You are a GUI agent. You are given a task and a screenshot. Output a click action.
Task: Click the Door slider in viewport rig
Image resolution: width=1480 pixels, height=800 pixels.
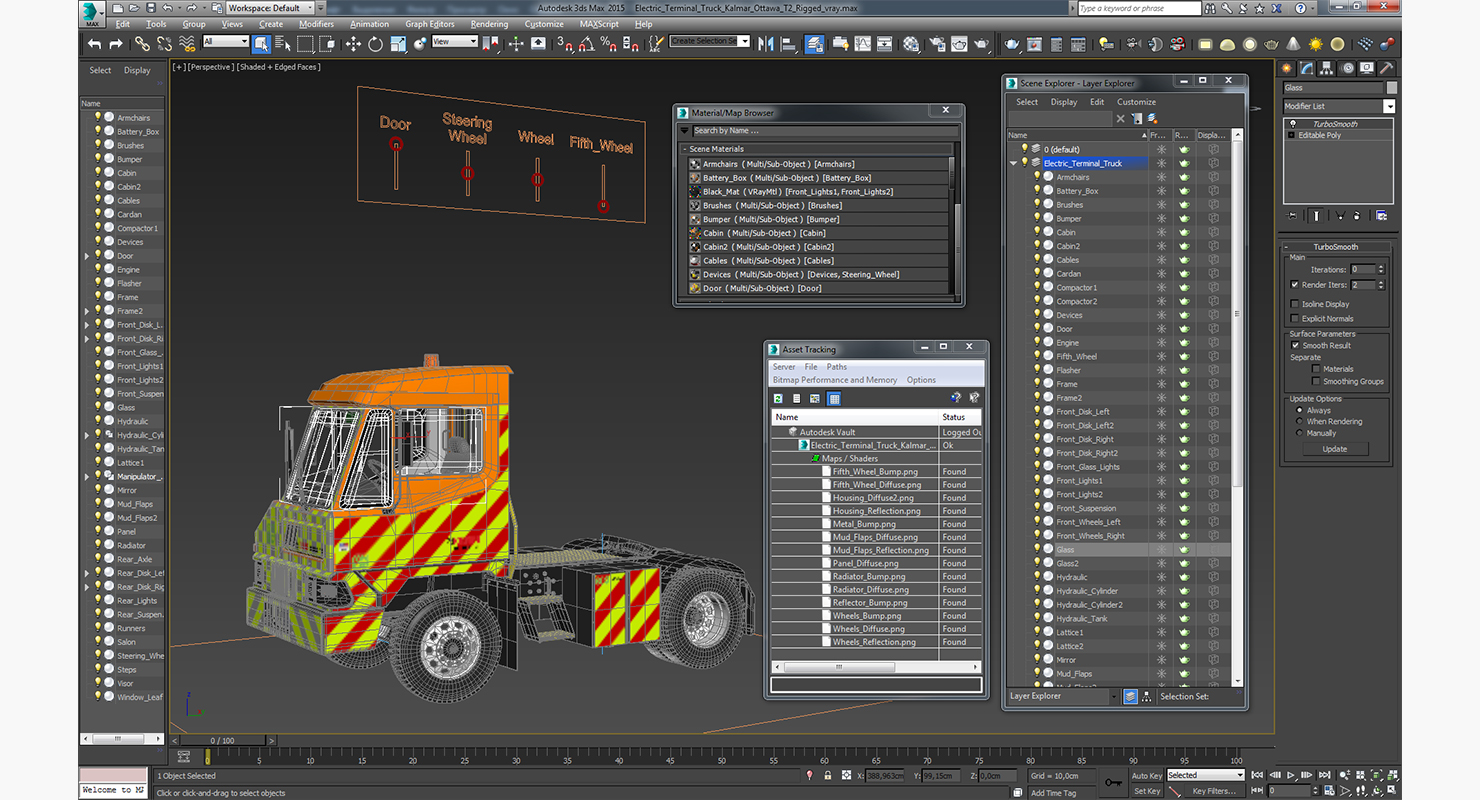396,145
